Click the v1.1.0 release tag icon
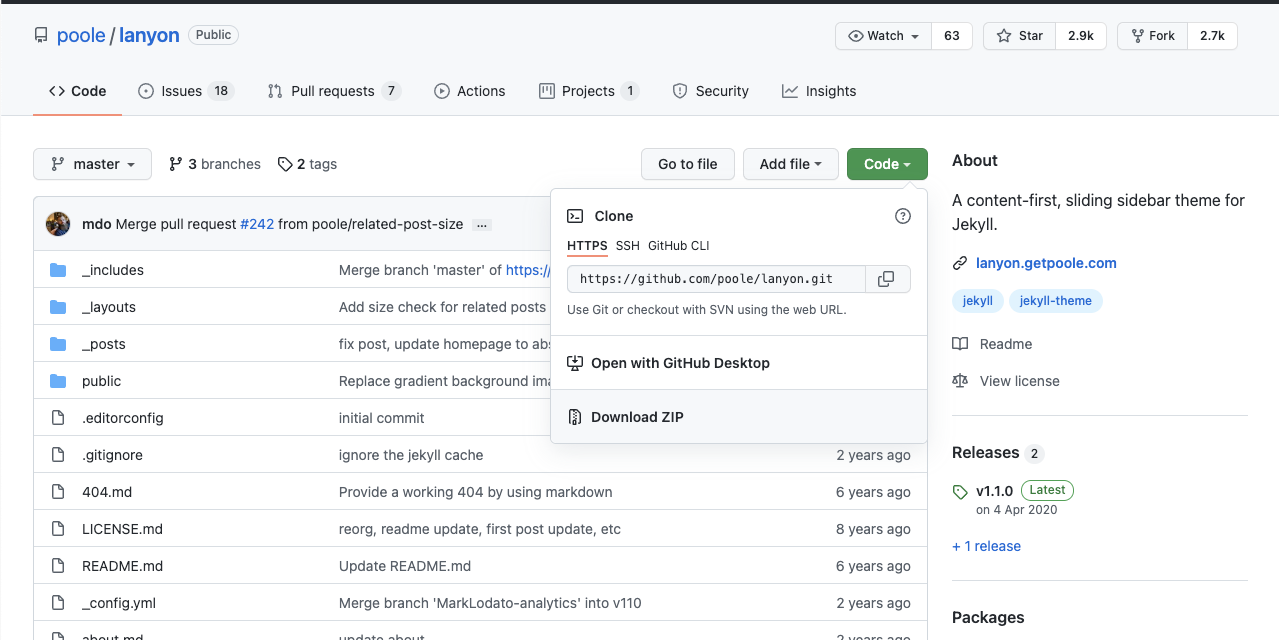The image size is (1279, 640). pyautogui.click(x=960, y=492)
